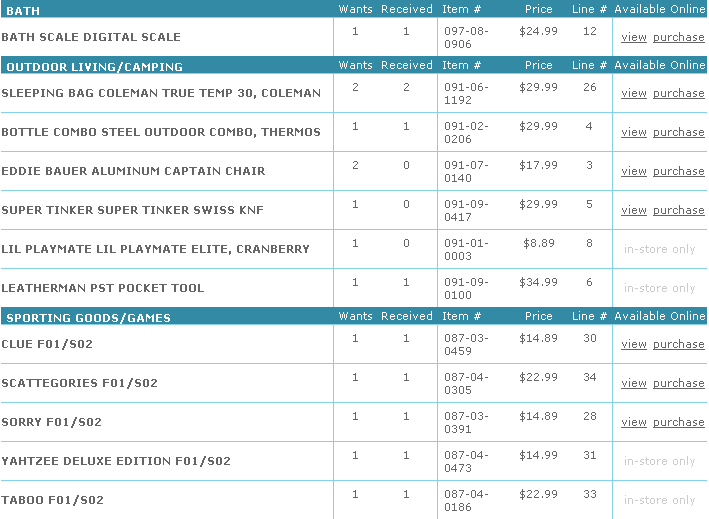This screenshot has width=709, height=519.
Task: Select the Yahtzee Deluxe Edition item name
Action: click(x=116, y=462)
